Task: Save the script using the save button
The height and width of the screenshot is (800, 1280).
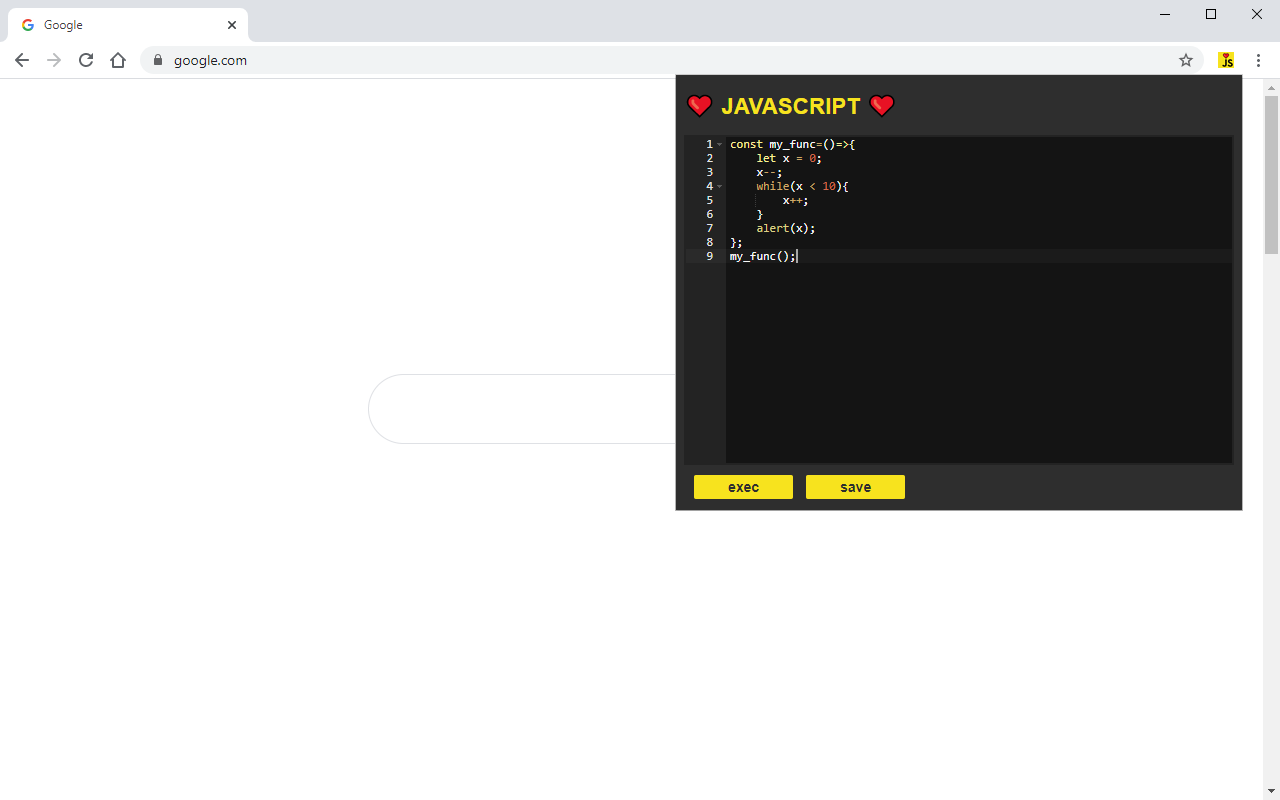Action: tap(855, 487)
